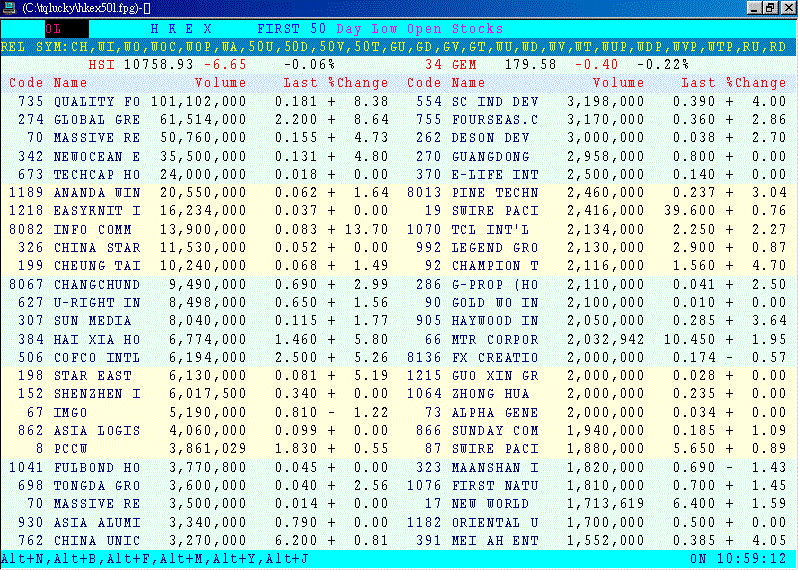Select stock name COFCO INTL
The height and width of the screenshot is (570, 798).
(x=97, y=358)
